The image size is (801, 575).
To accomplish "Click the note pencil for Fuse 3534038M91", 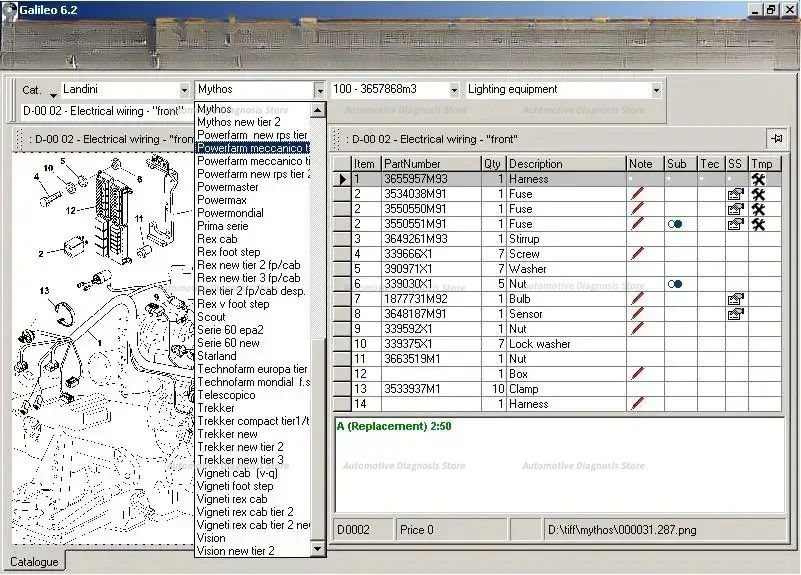I will pyautogui.click(x=637, y=194).
